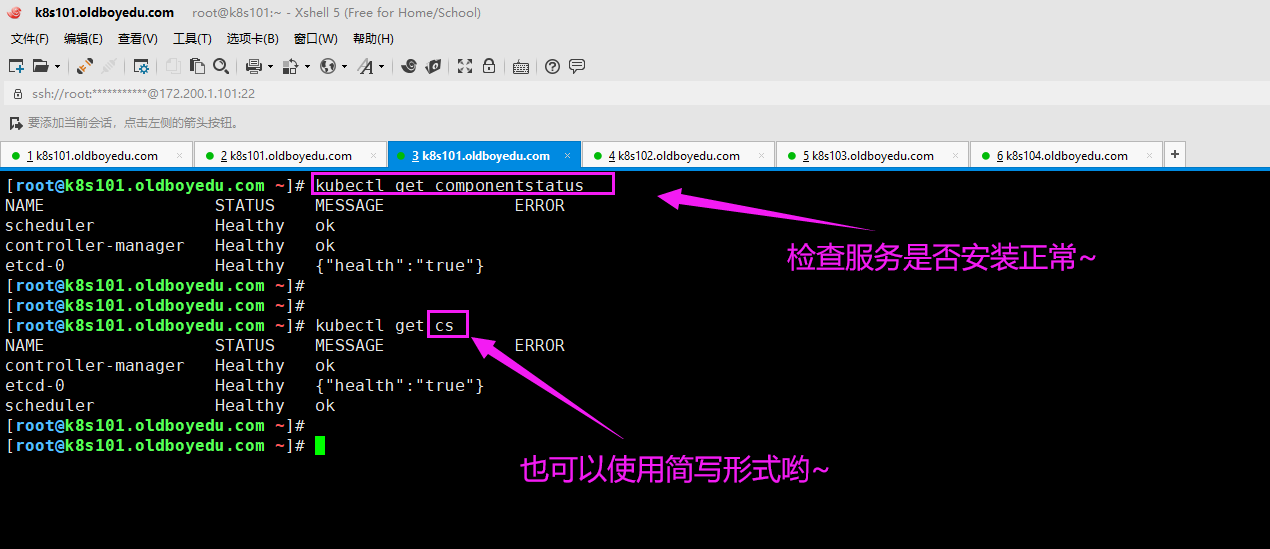Expand the Font icon dropdown arrow
The height and width of the screenshot is (549, 1270).
coord(382,67)
